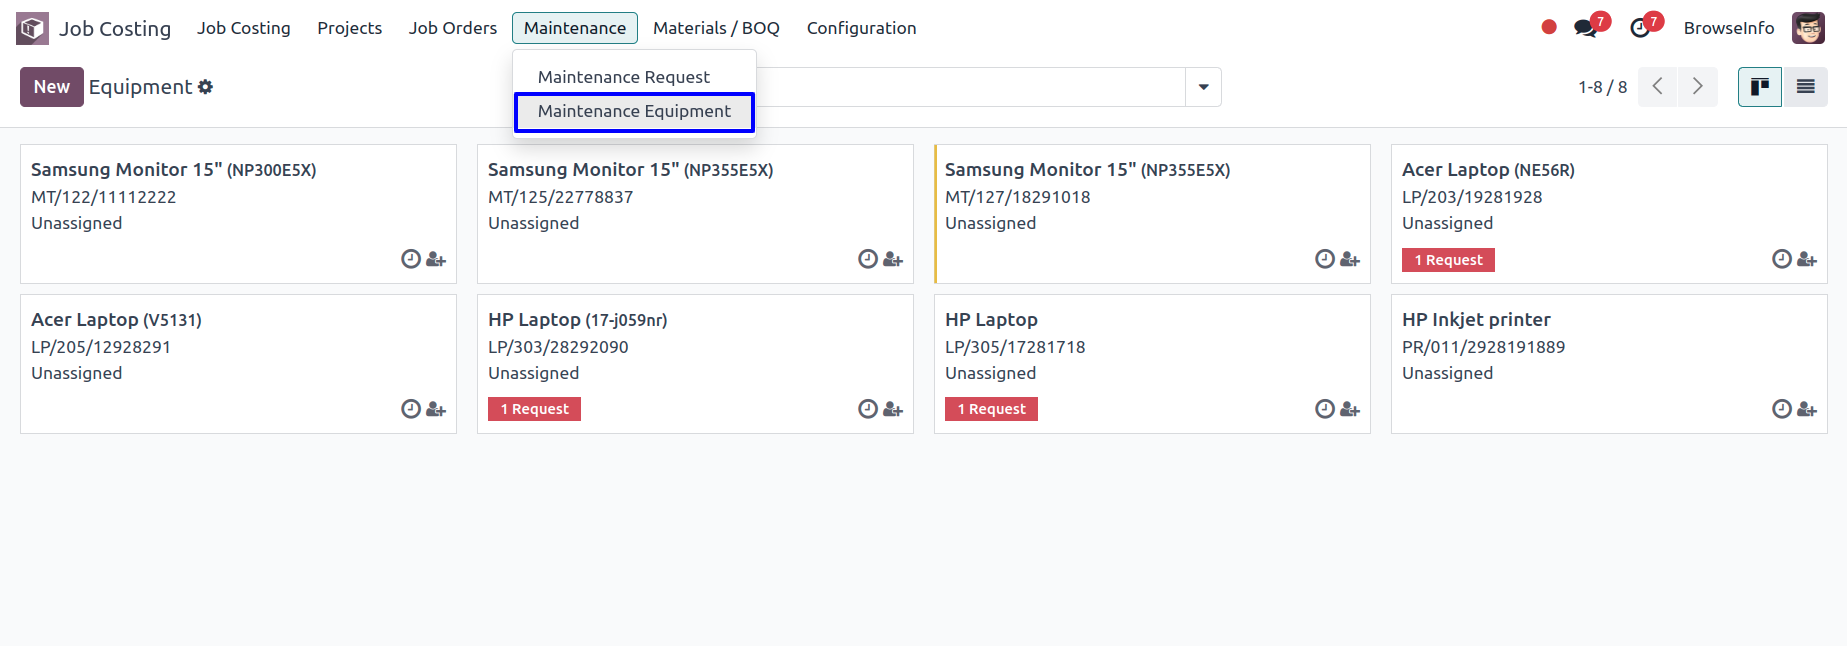1847x646 pixels.
Task: Click the Job Costing app logo icon
Action: point(32,28)
